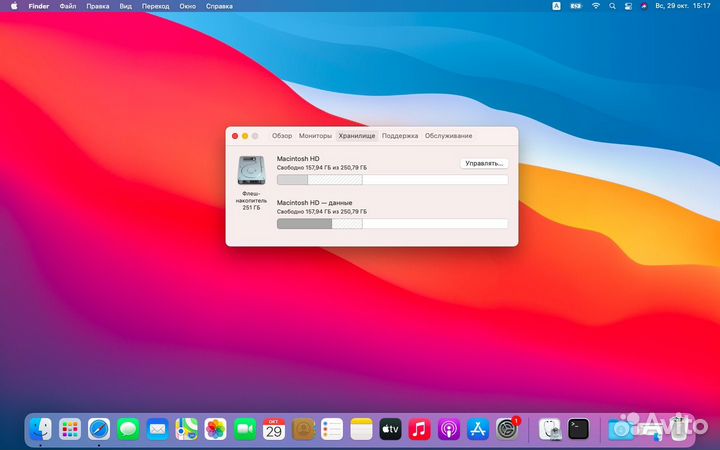
Task: Minimize the storage window
Action: pyautogui.click(x=245, y=136)
